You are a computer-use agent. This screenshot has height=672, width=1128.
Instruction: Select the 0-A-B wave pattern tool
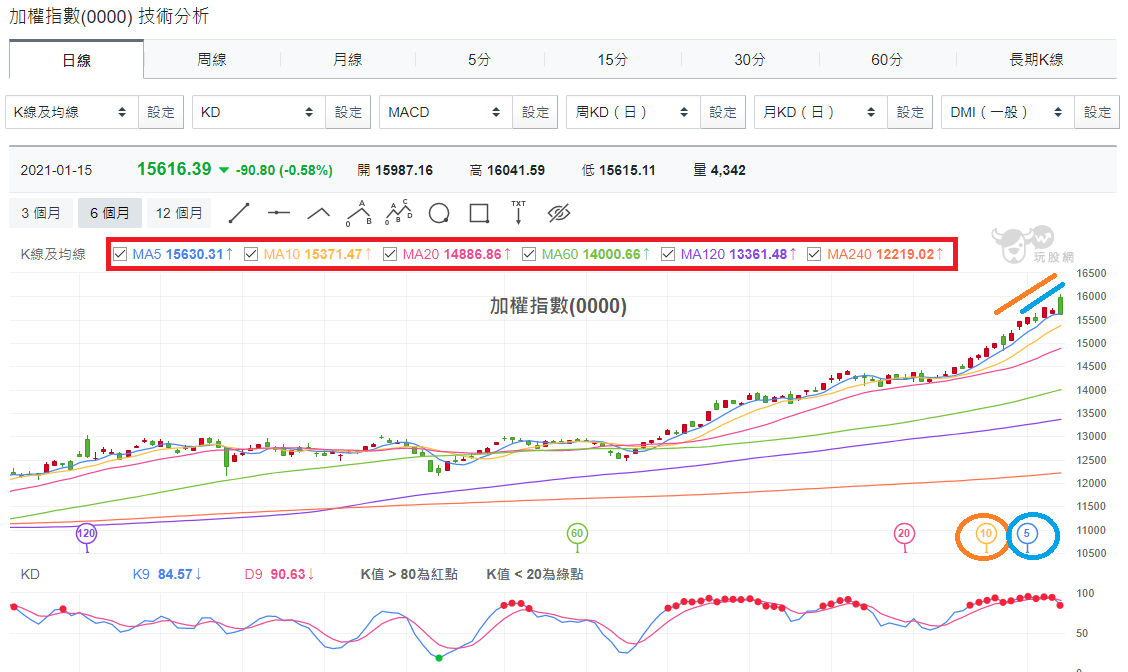click(x=359, y=213)
